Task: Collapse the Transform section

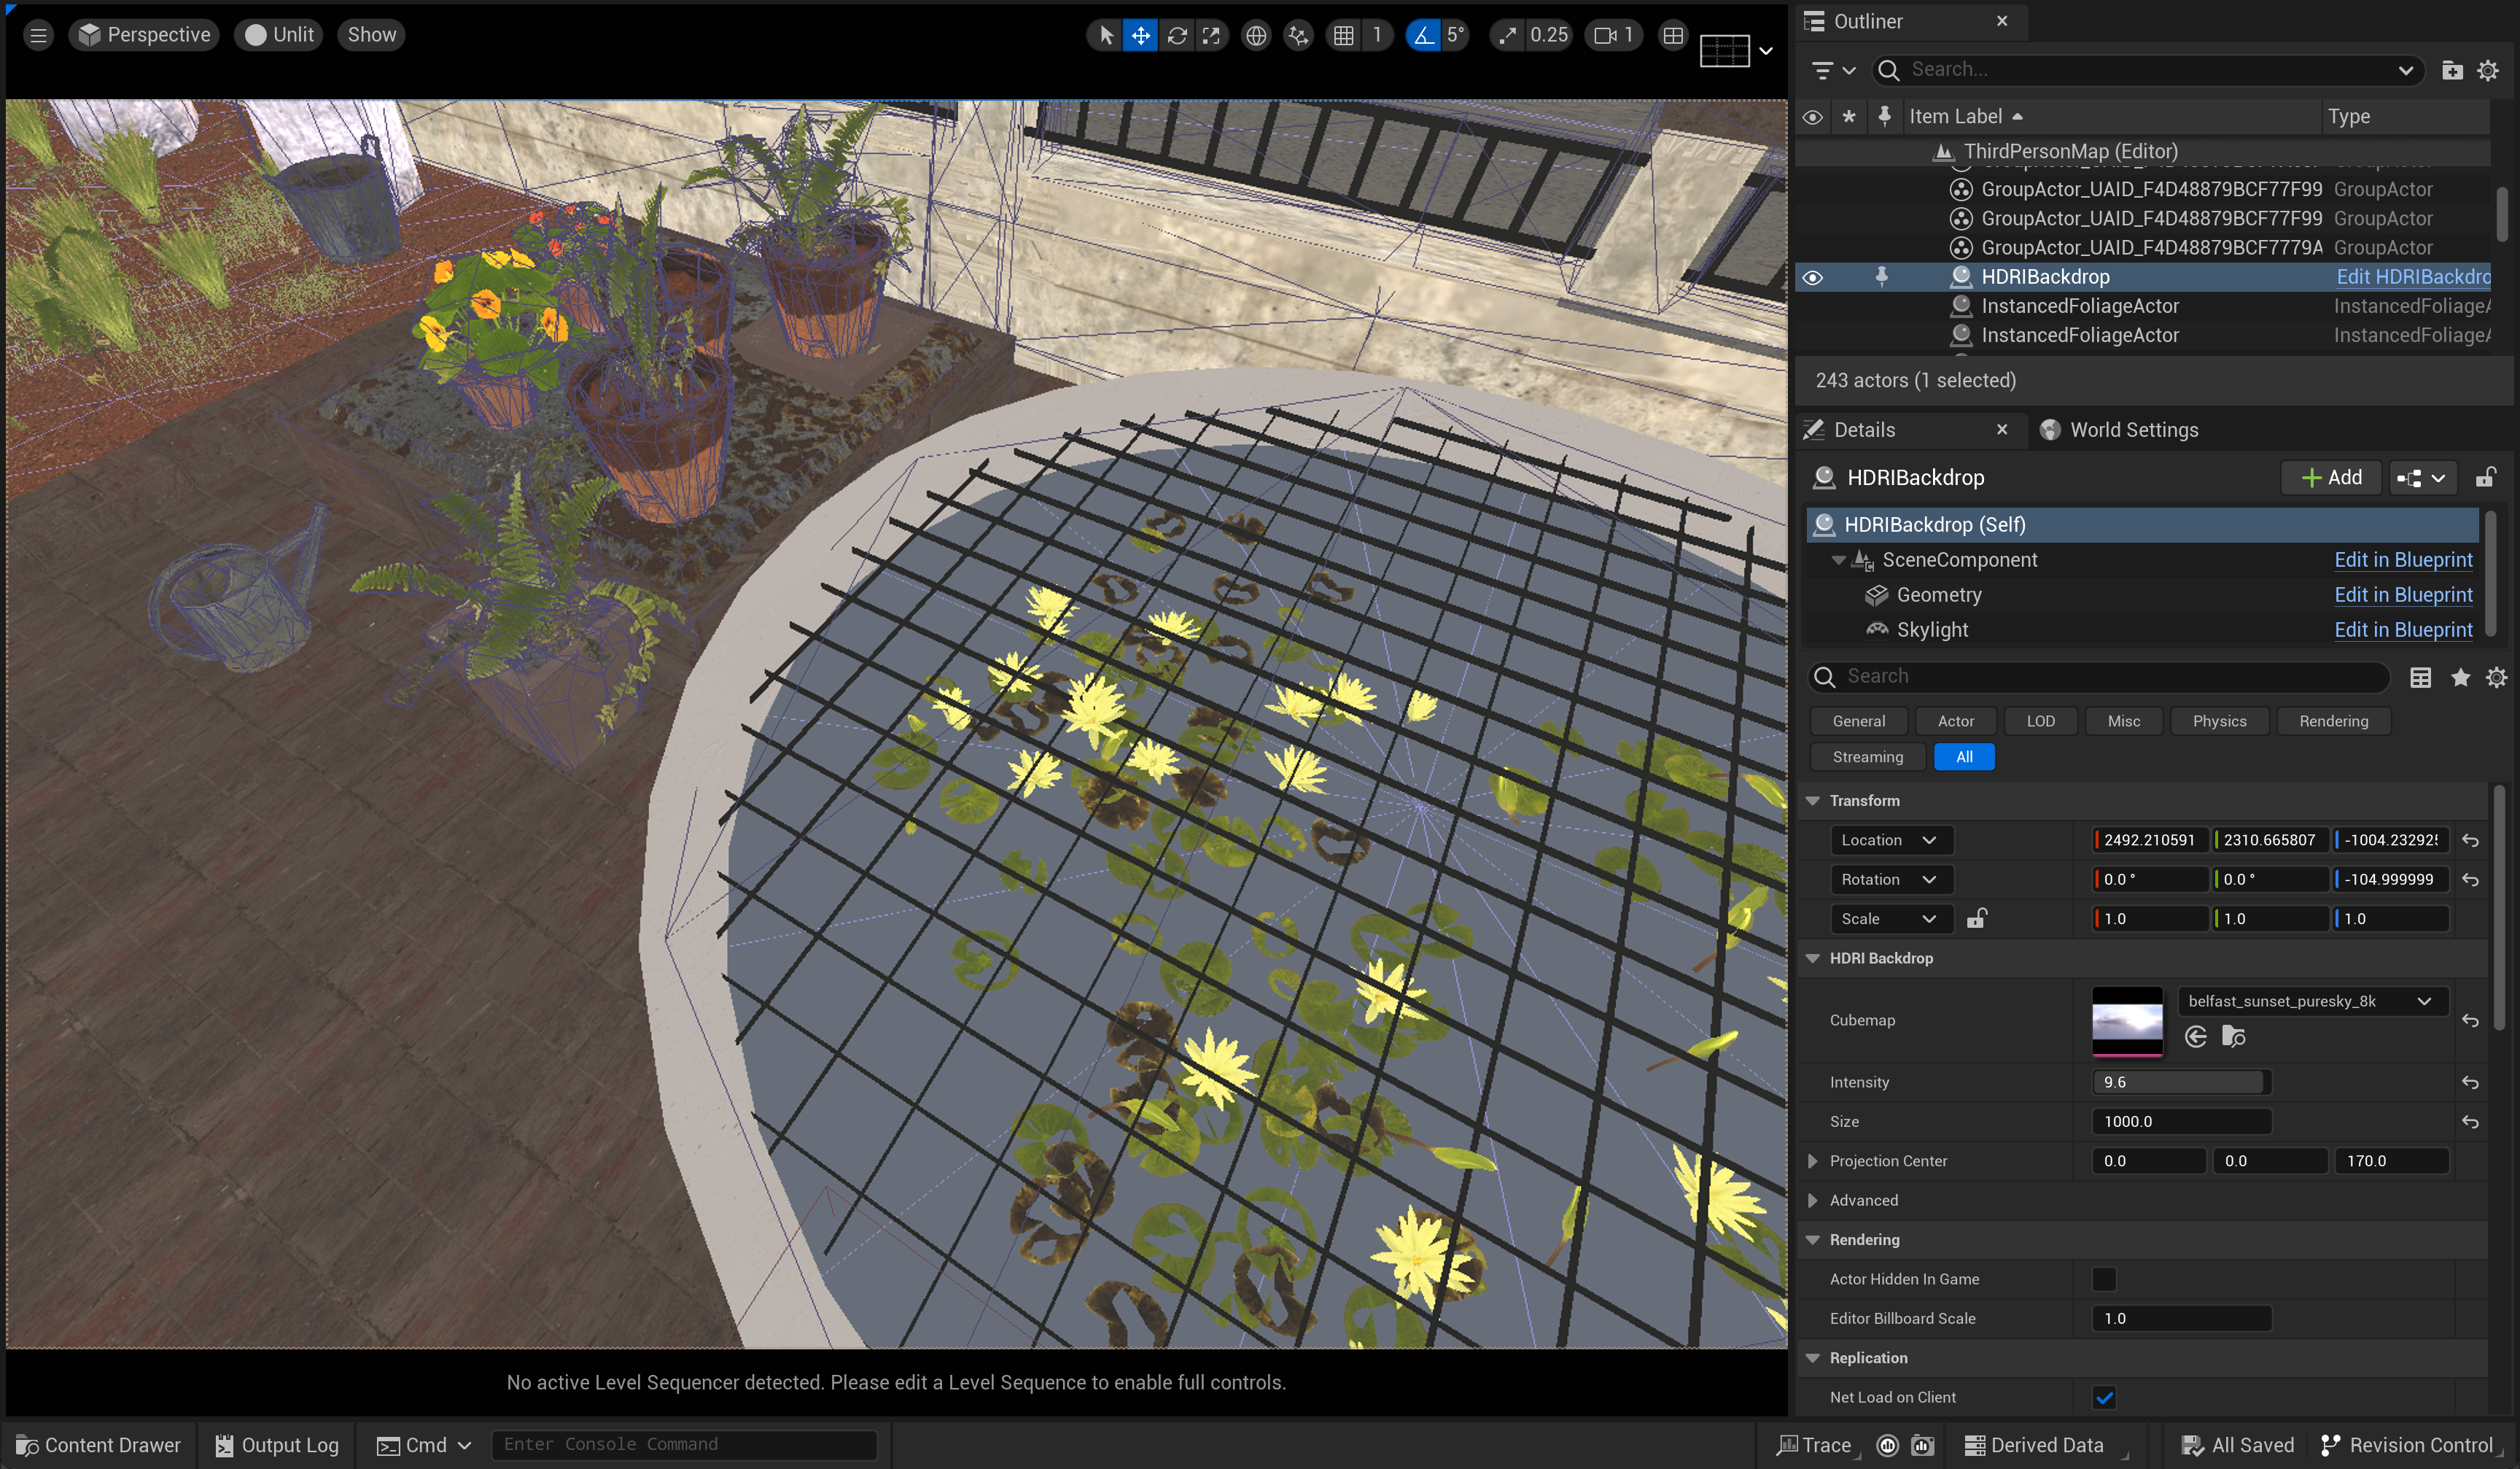Action: [x=1812, y=801]
